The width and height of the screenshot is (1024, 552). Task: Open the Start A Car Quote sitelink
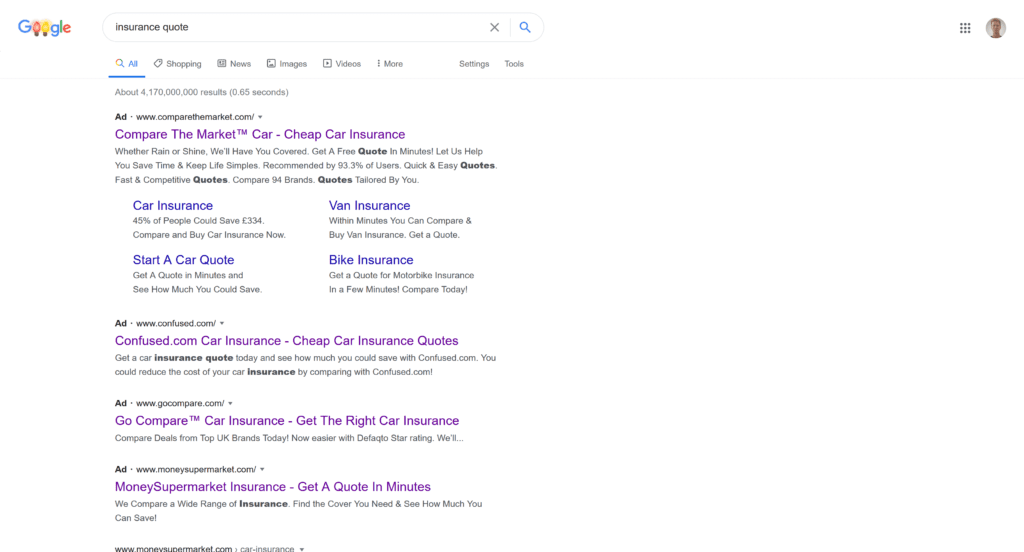[x=184, y=260]
